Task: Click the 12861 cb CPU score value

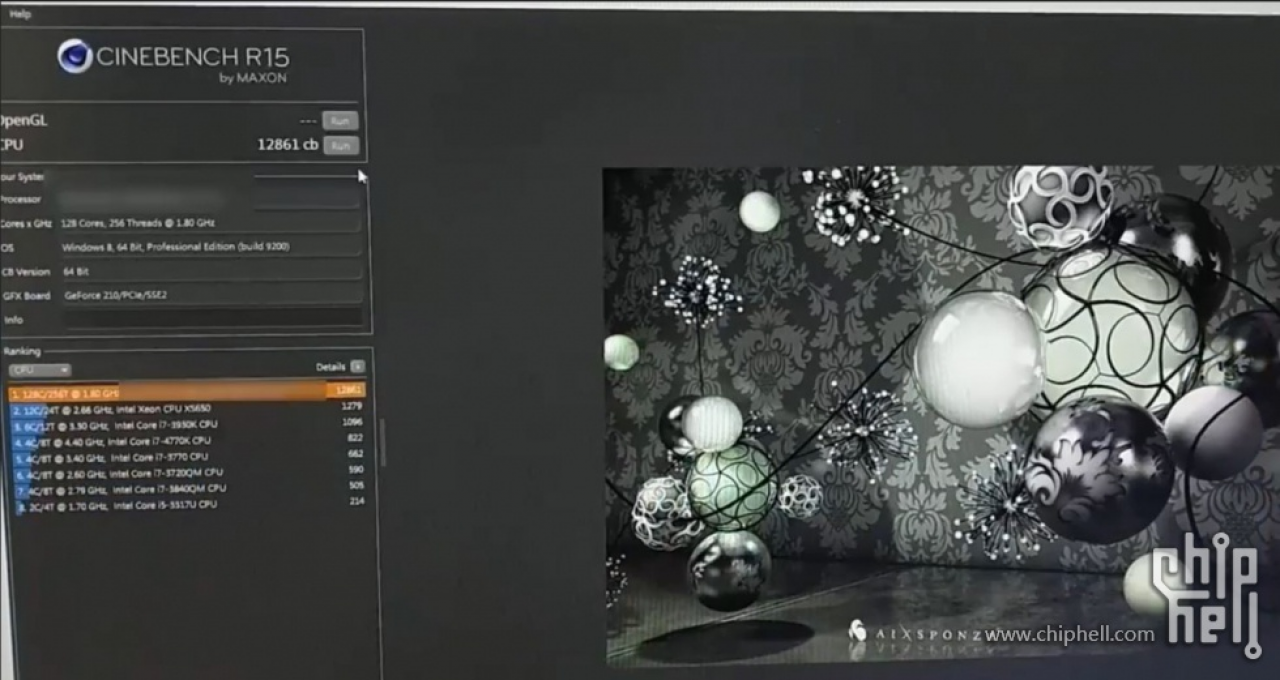Action: pyautogui.click(x=287, y=145)
